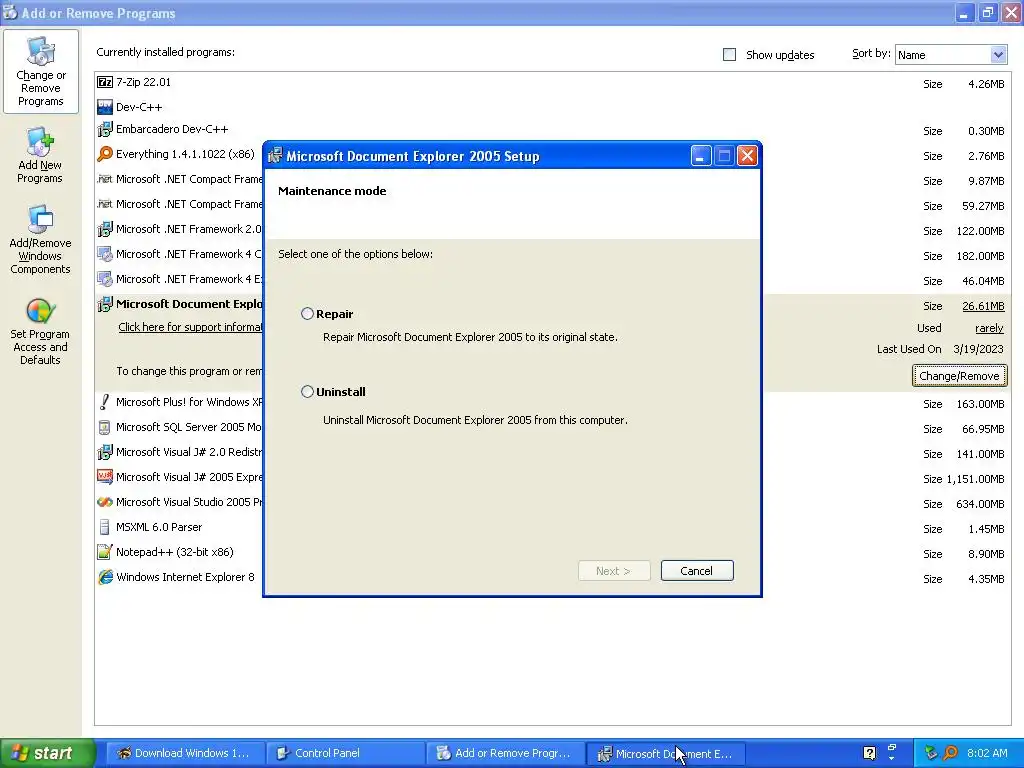
Task: Select Change or Remove Programs sidebar icon
Action: click(x=40, y=72)
